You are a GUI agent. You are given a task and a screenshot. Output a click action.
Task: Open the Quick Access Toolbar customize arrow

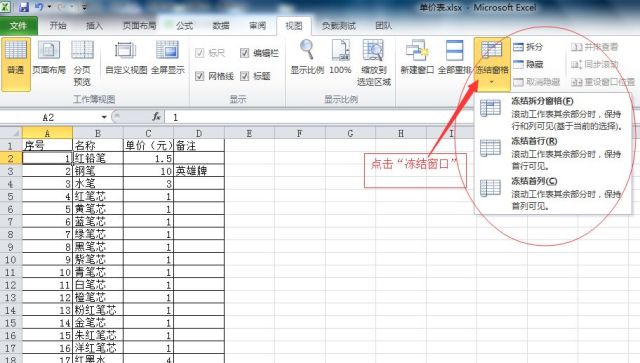pos(84,7)
